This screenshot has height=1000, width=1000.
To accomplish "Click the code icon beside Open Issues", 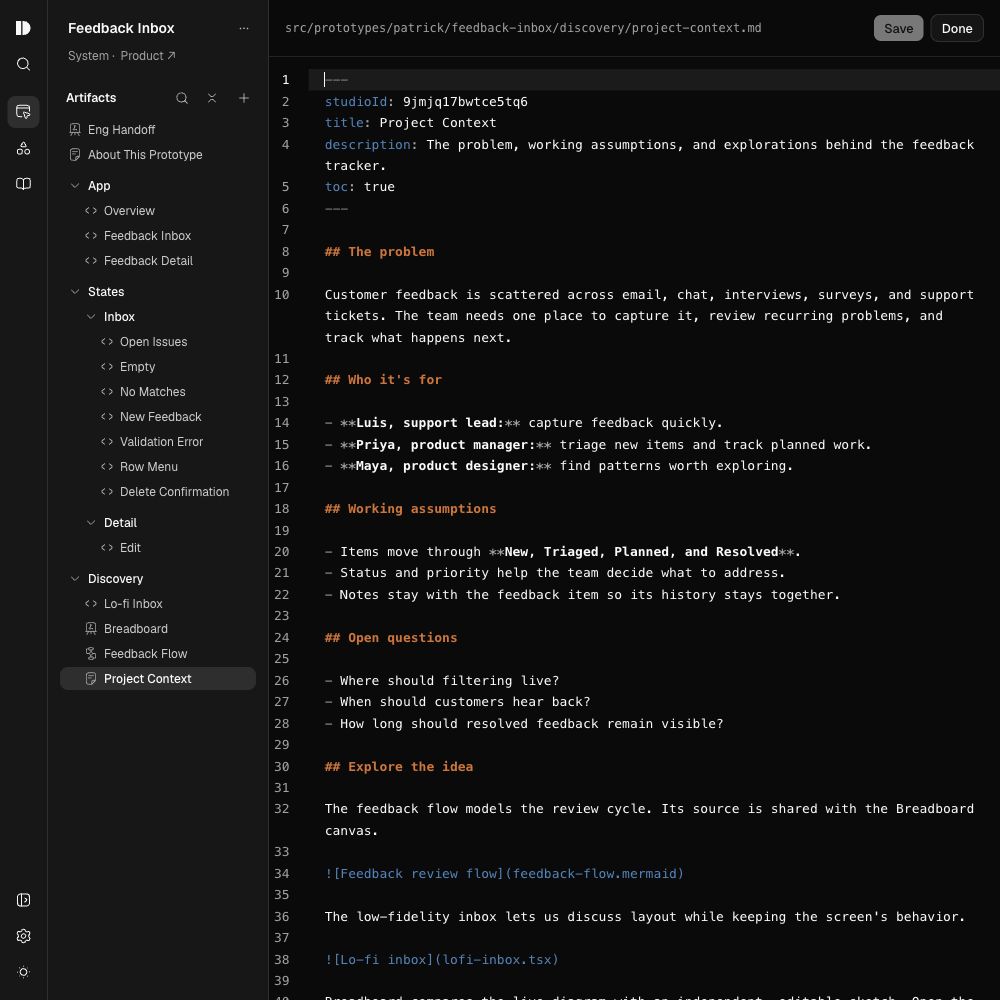I will pos(107,341).
